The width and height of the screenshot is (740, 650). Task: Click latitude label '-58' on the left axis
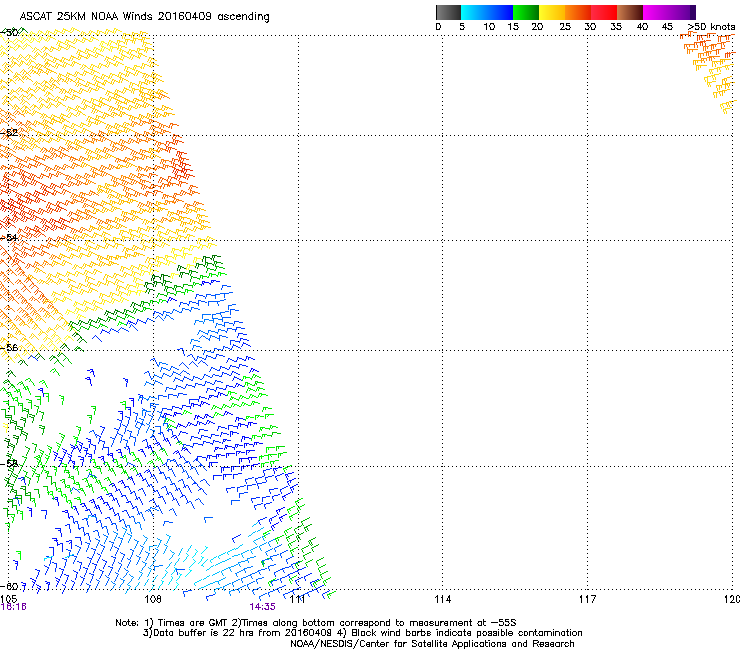coord(9,463)
